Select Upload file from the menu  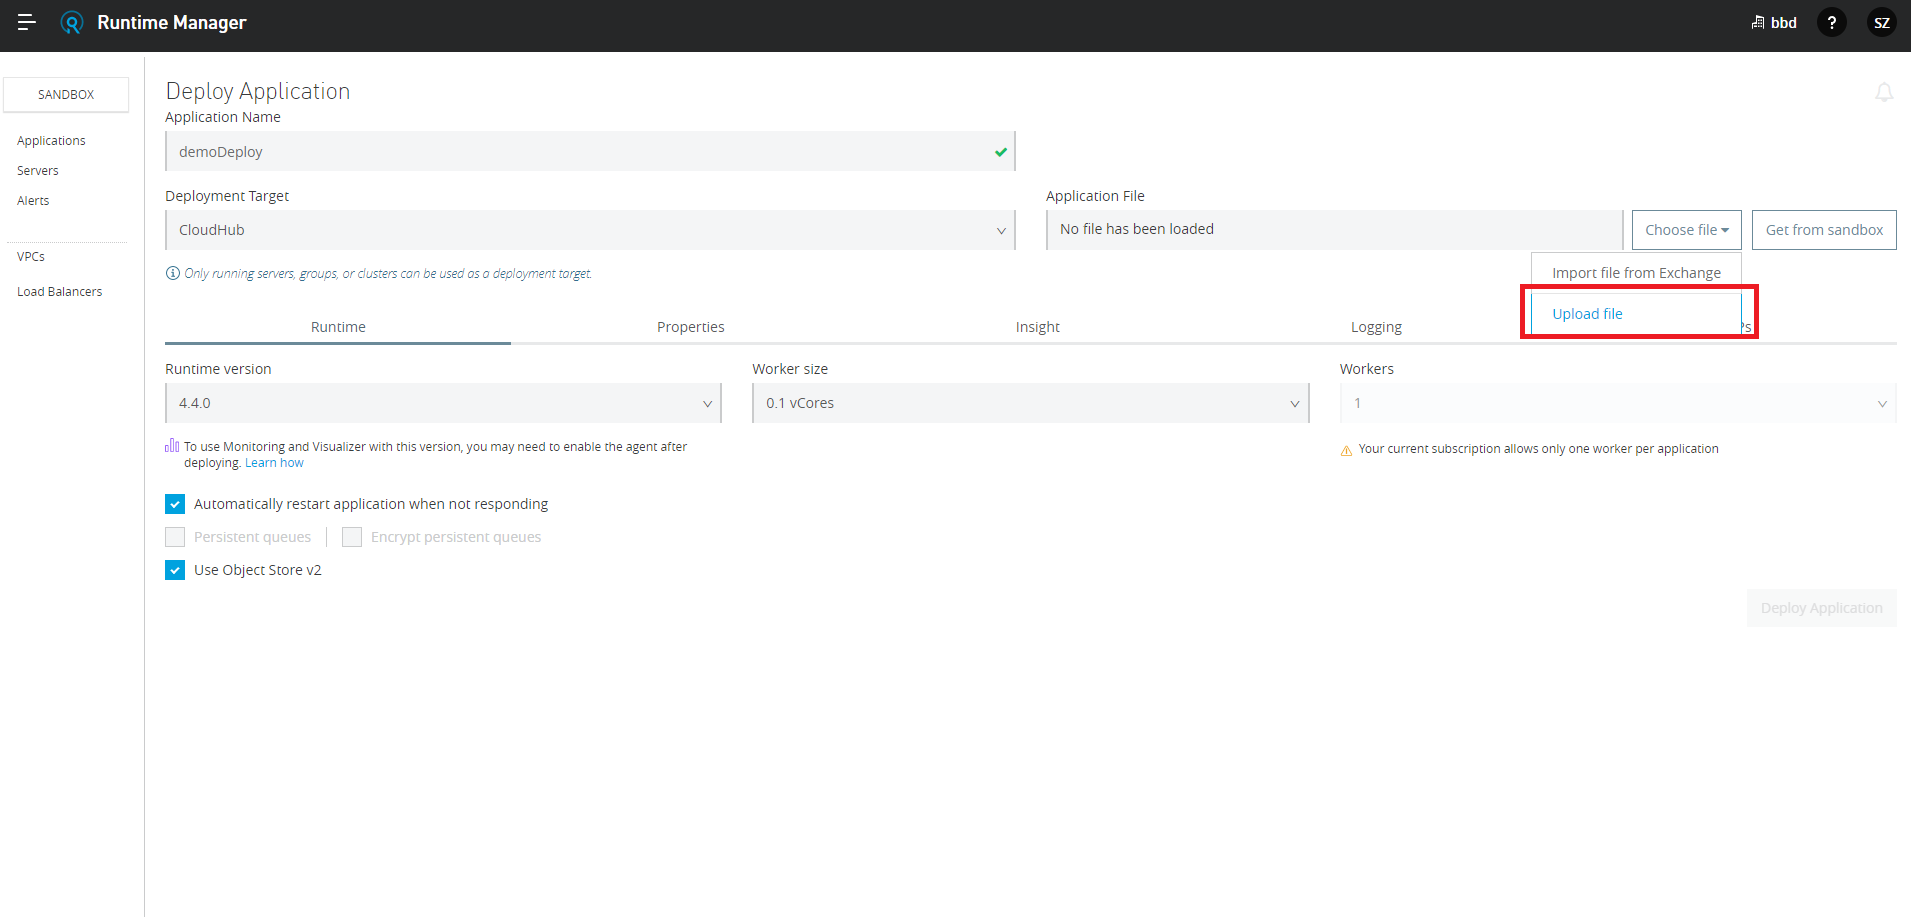click(1587, 313)
